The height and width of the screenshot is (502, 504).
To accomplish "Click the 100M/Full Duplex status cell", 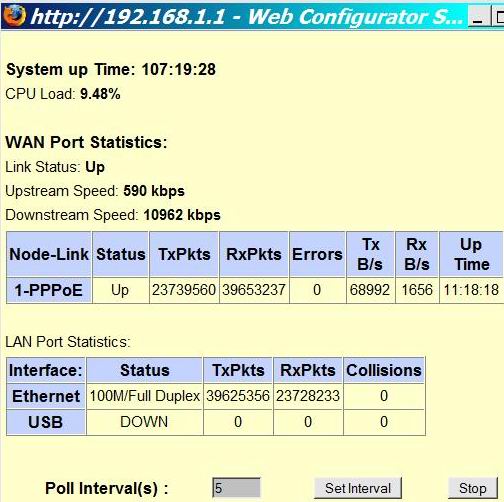I will point(145,396).
